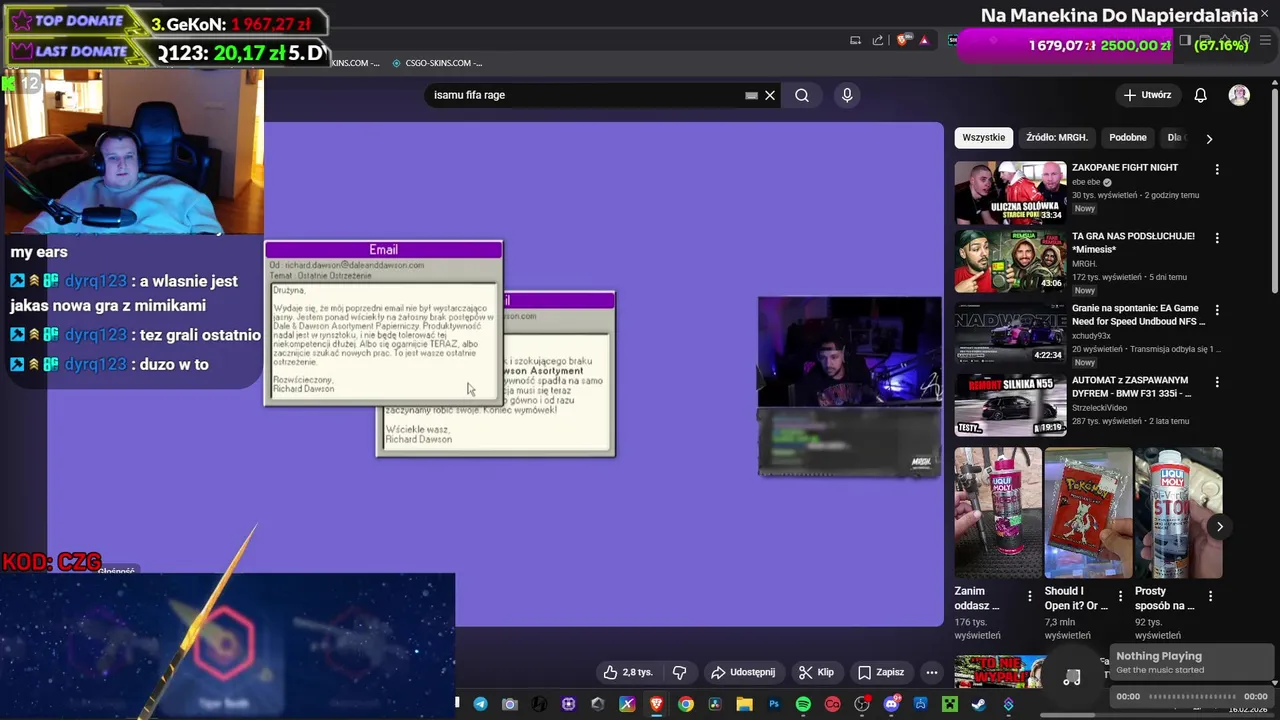1280x720 pixels.
Task: Click the music note icon in media widget
Action: tap(1072, 678)
